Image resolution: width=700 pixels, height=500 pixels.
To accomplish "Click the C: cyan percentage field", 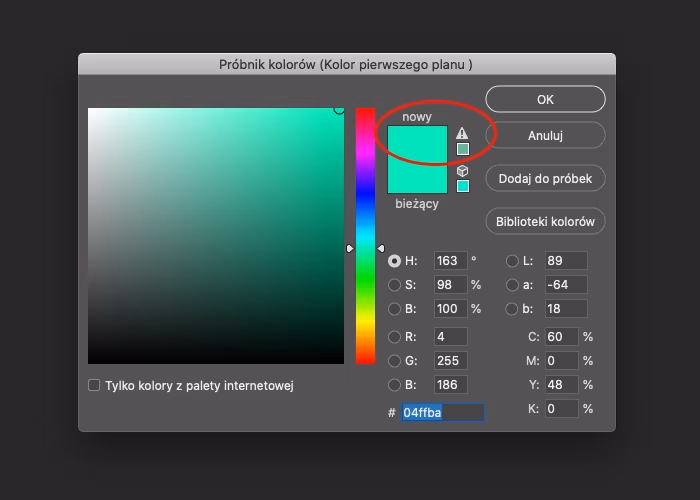I will point(562,337).
